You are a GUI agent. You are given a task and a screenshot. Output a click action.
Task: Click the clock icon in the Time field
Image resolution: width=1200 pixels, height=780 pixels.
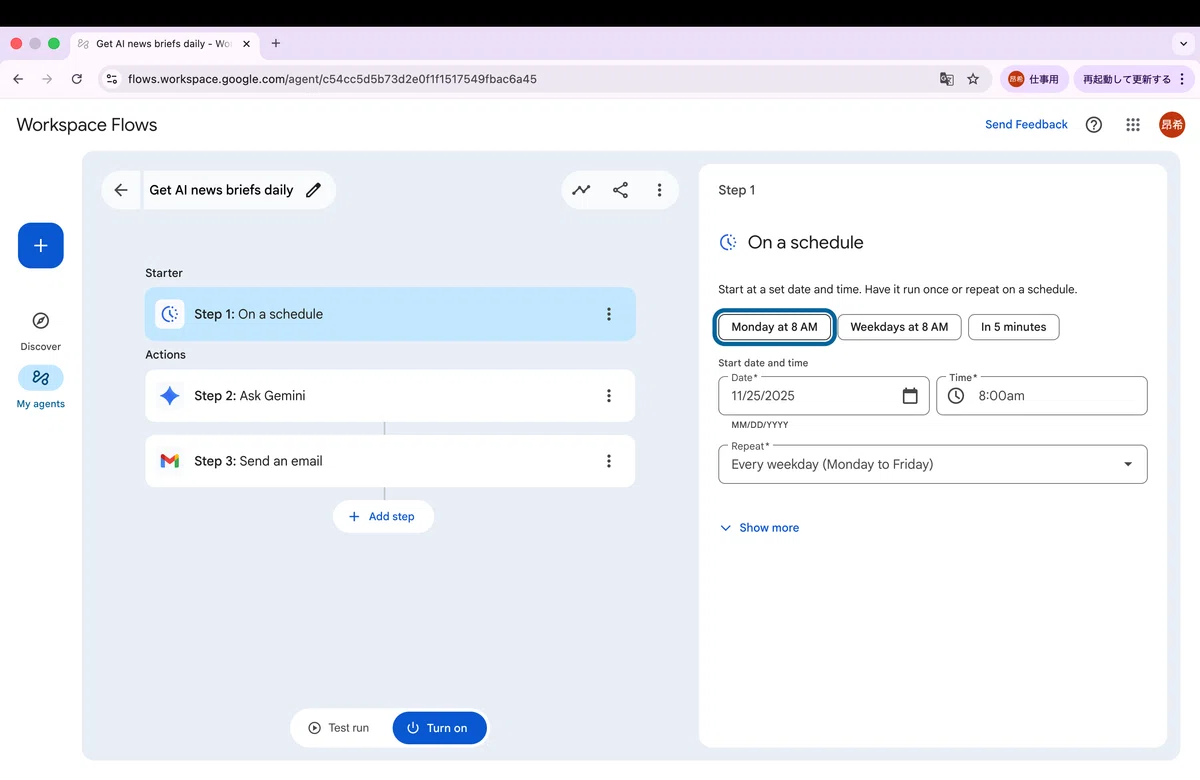pos(956,396)
